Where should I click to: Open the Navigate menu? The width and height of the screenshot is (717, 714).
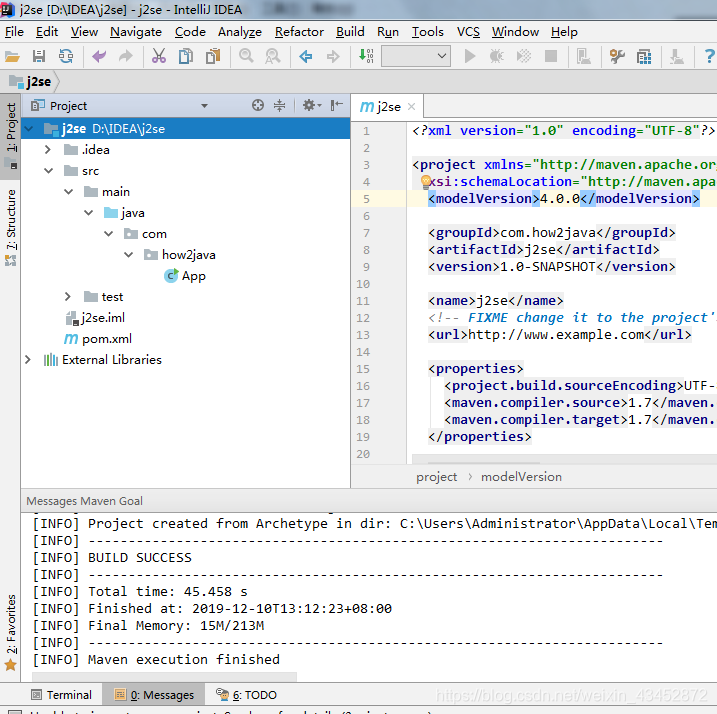pyautogui.click(x=136, y=32)
